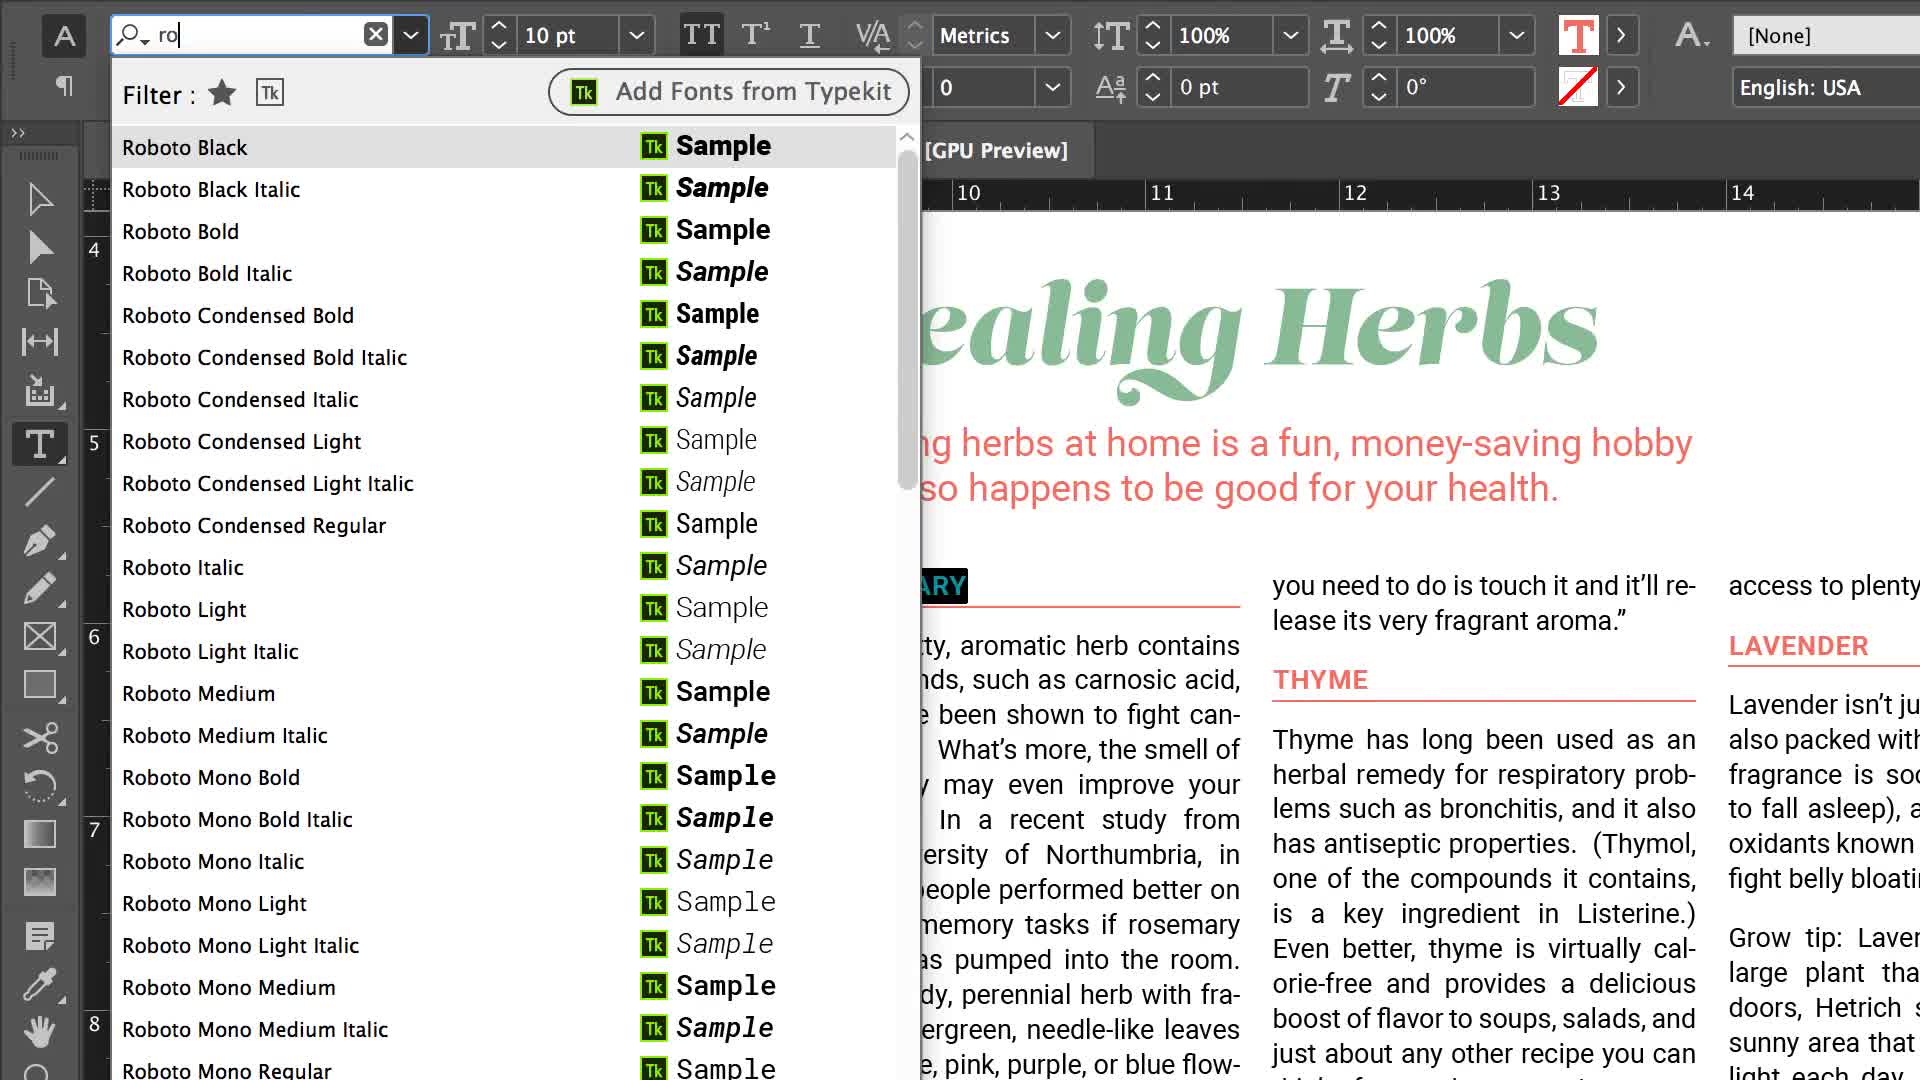Filter fonts by favorites star

point(222,93)
